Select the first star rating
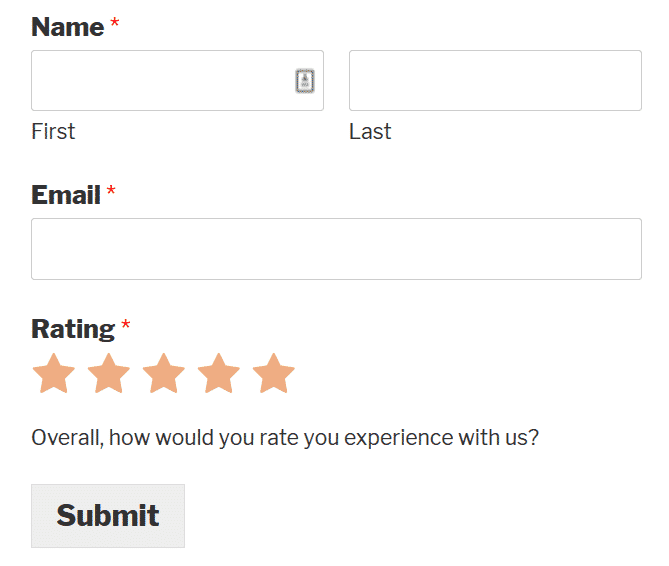Screen dimensions: 669x566 (54, 374)
